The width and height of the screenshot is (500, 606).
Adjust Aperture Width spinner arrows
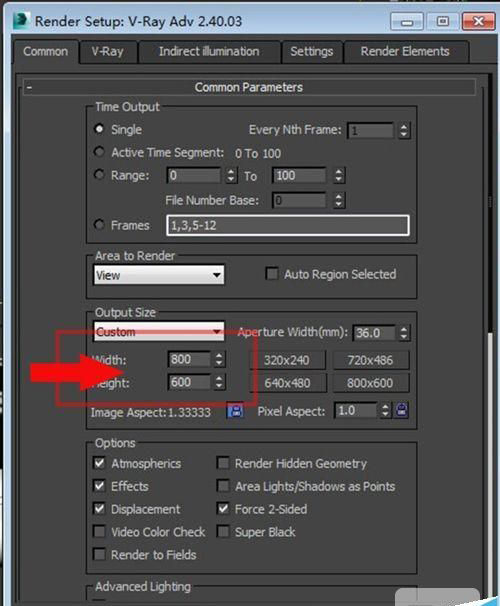[404, 333]
